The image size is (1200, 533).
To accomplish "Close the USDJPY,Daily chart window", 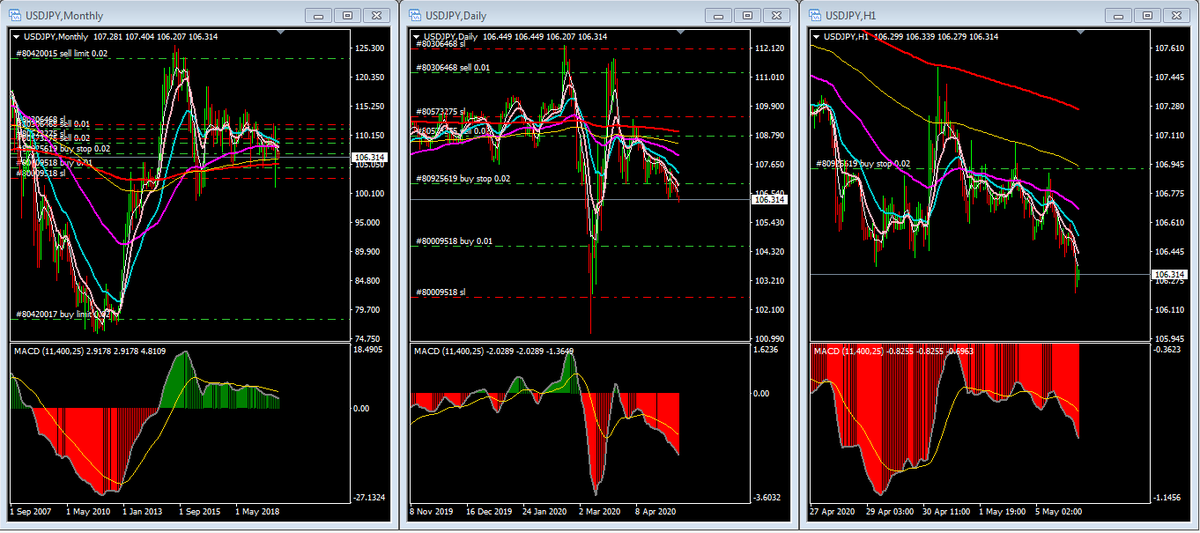I will (776, 15).
